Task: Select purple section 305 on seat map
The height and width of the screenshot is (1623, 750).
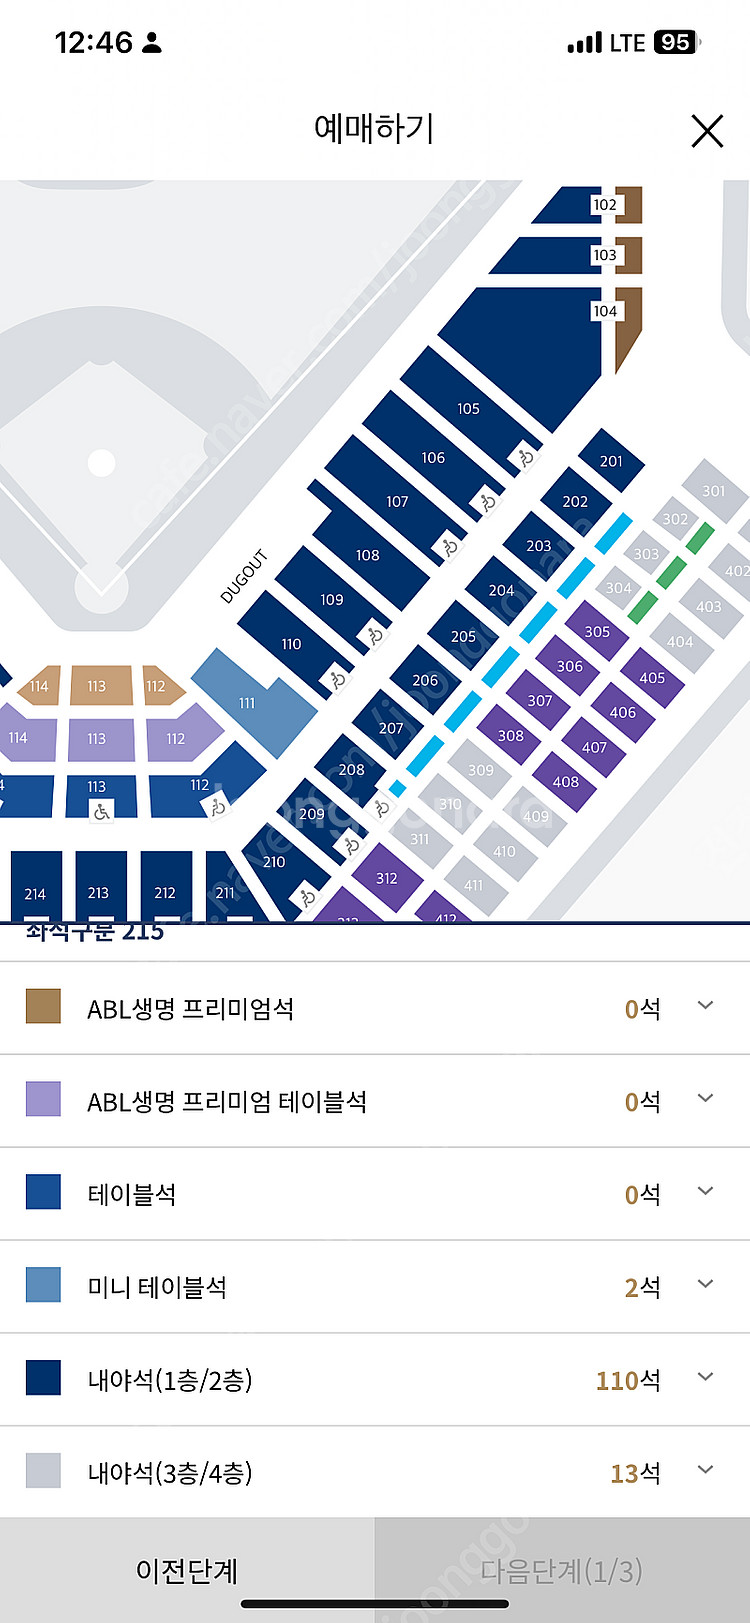Action: 597,631
